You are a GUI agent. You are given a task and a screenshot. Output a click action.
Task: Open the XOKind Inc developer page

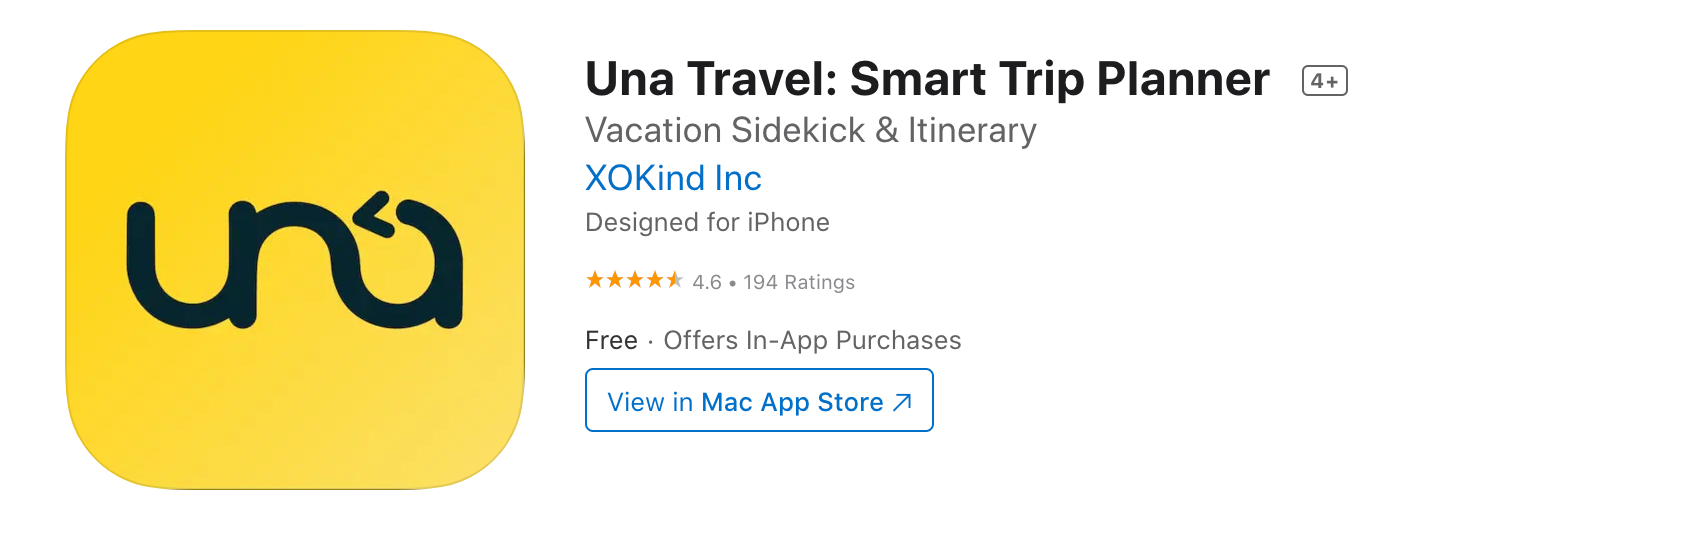[673, 178]
